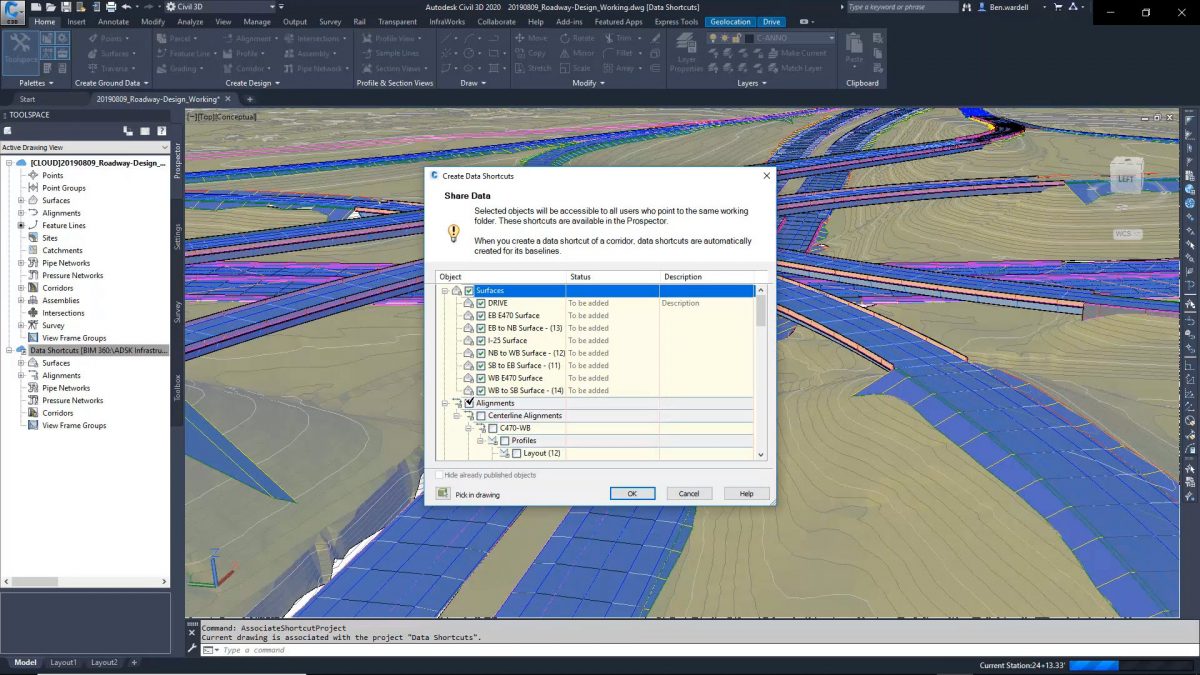The height and width of the screenshot is (675, 1200).
Task: Enable Hide already published objects
Action: tap(439, 475)
